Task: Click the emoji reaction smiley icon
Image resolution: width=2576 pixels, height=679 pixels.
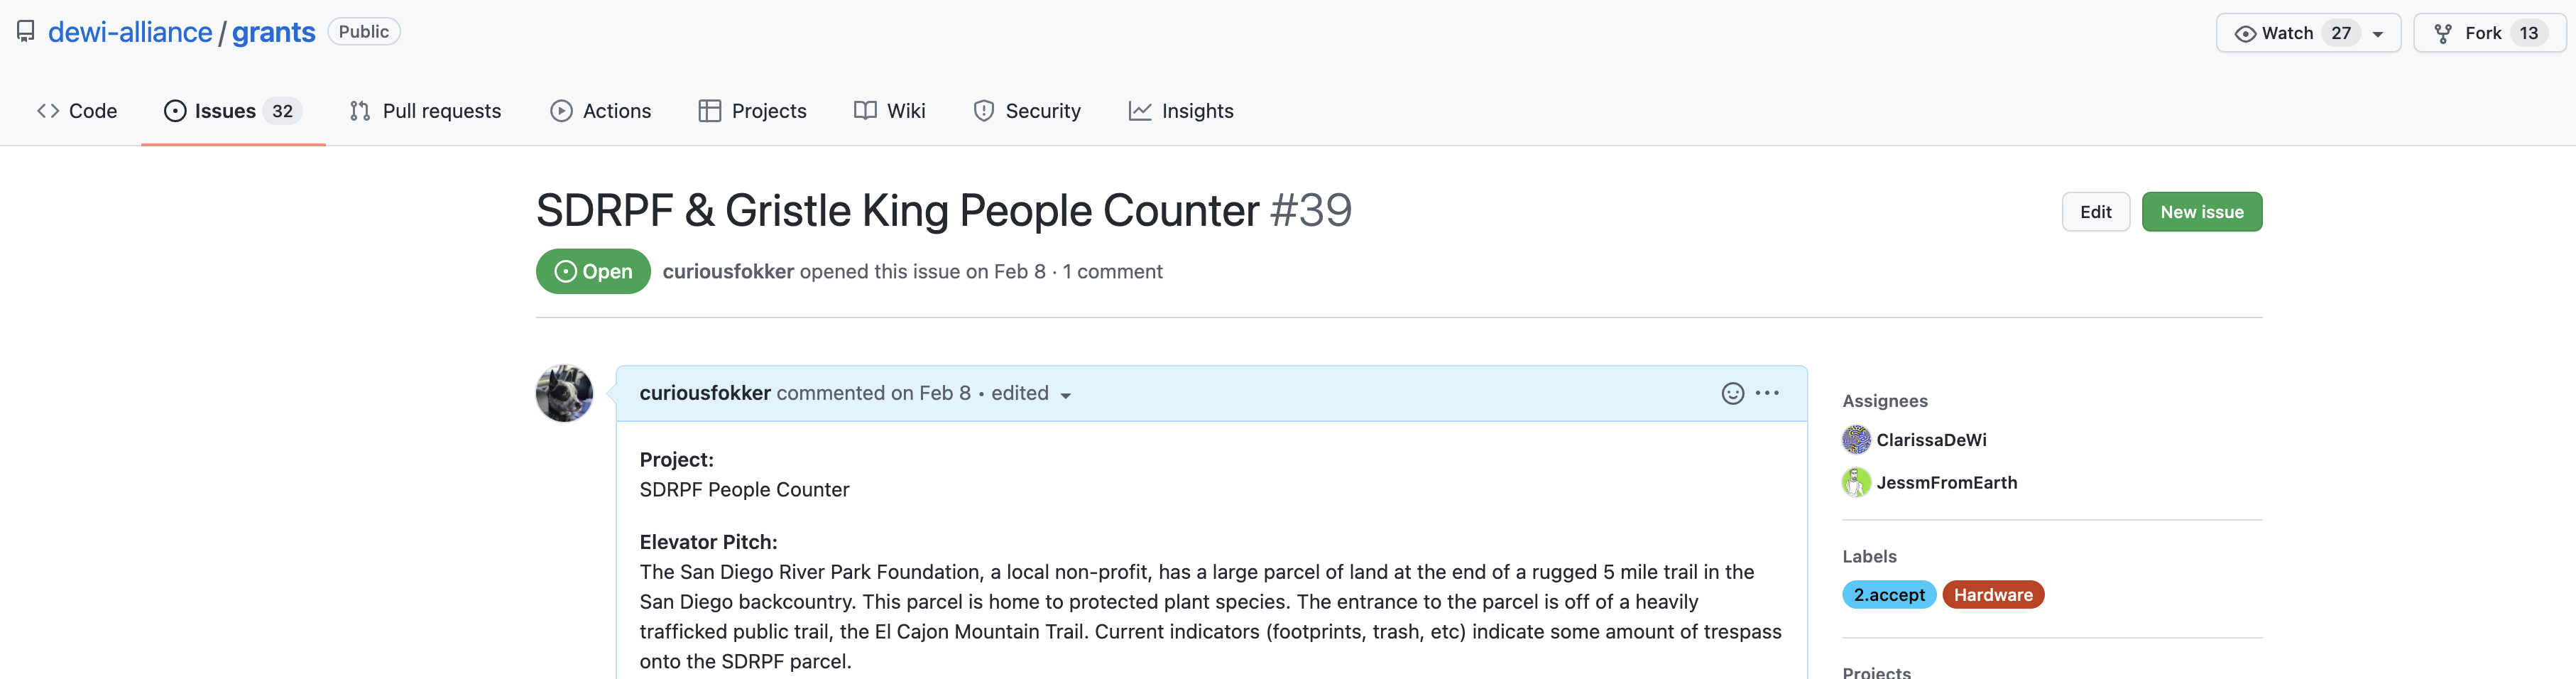Action: pyautogui.click(x=1732, y=393)
